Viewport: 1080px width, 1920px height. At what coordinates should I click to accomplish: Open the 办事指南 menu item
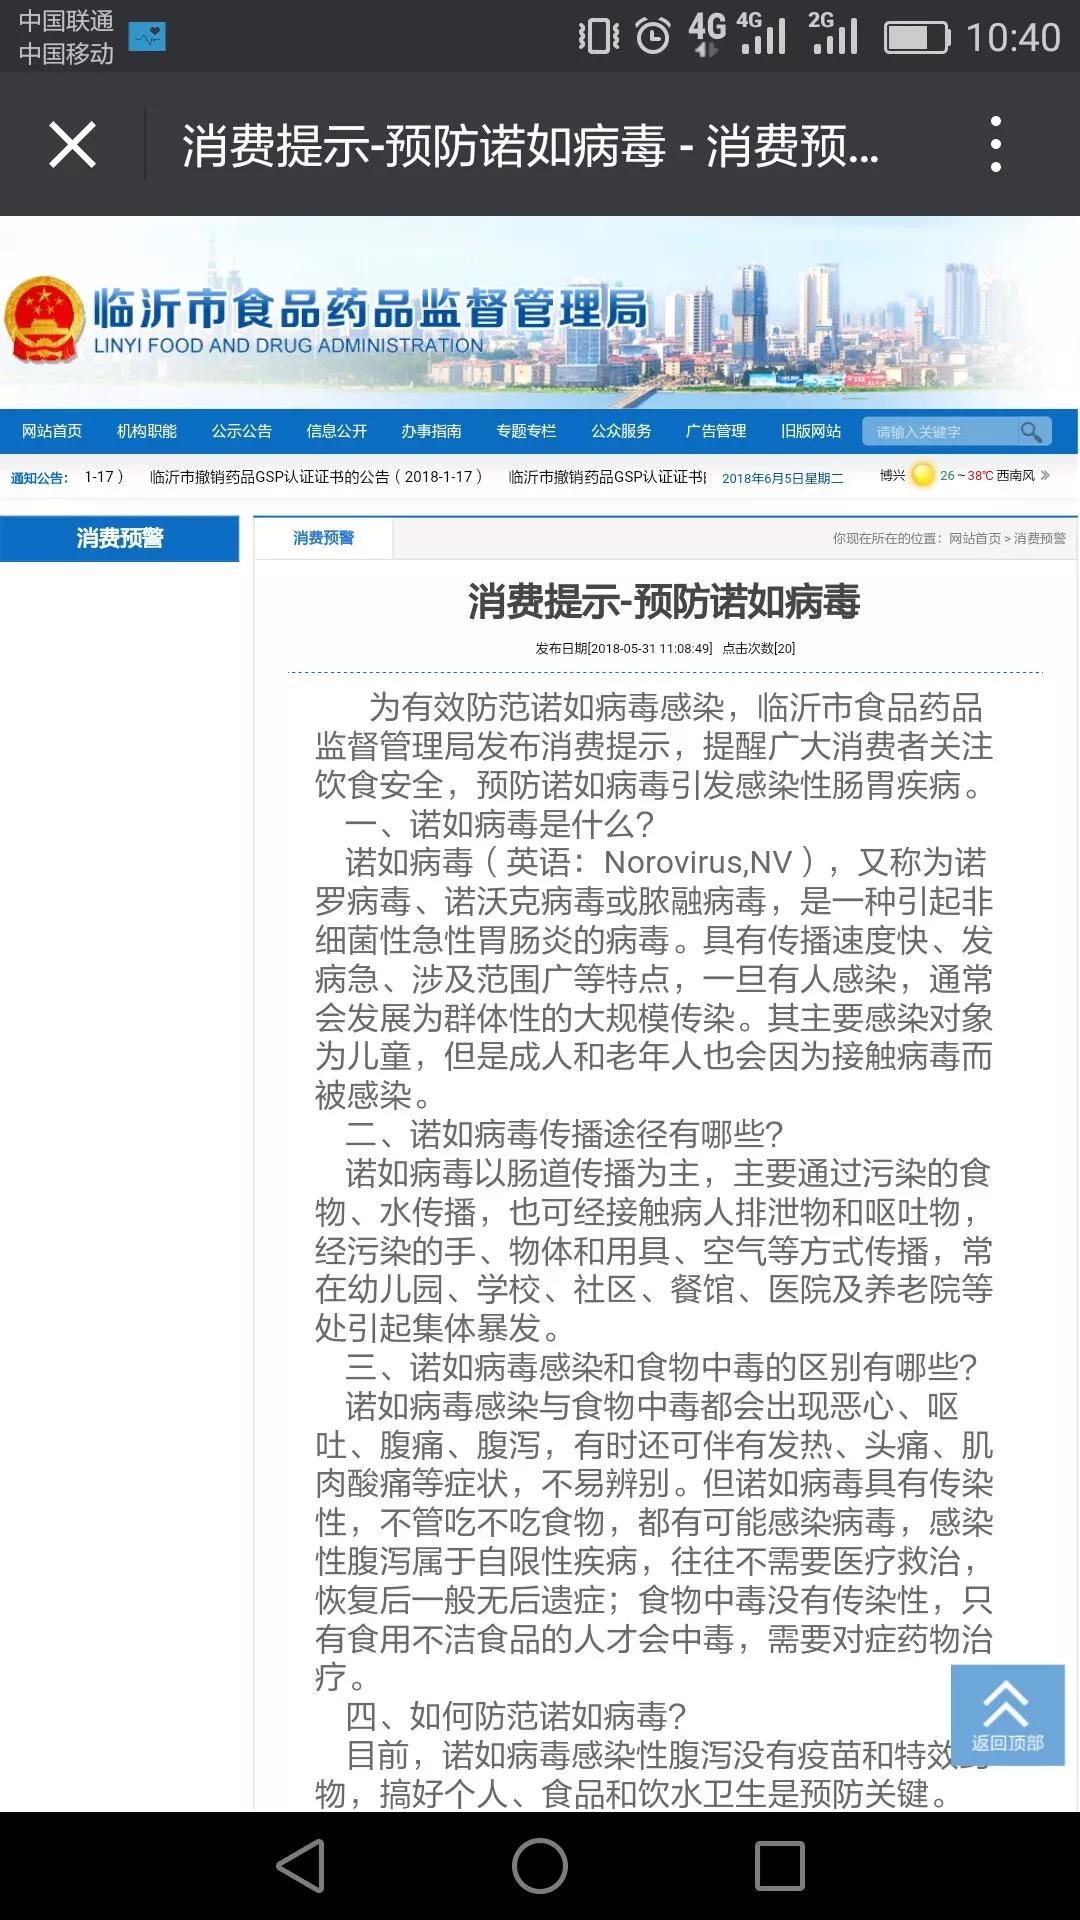432,431
